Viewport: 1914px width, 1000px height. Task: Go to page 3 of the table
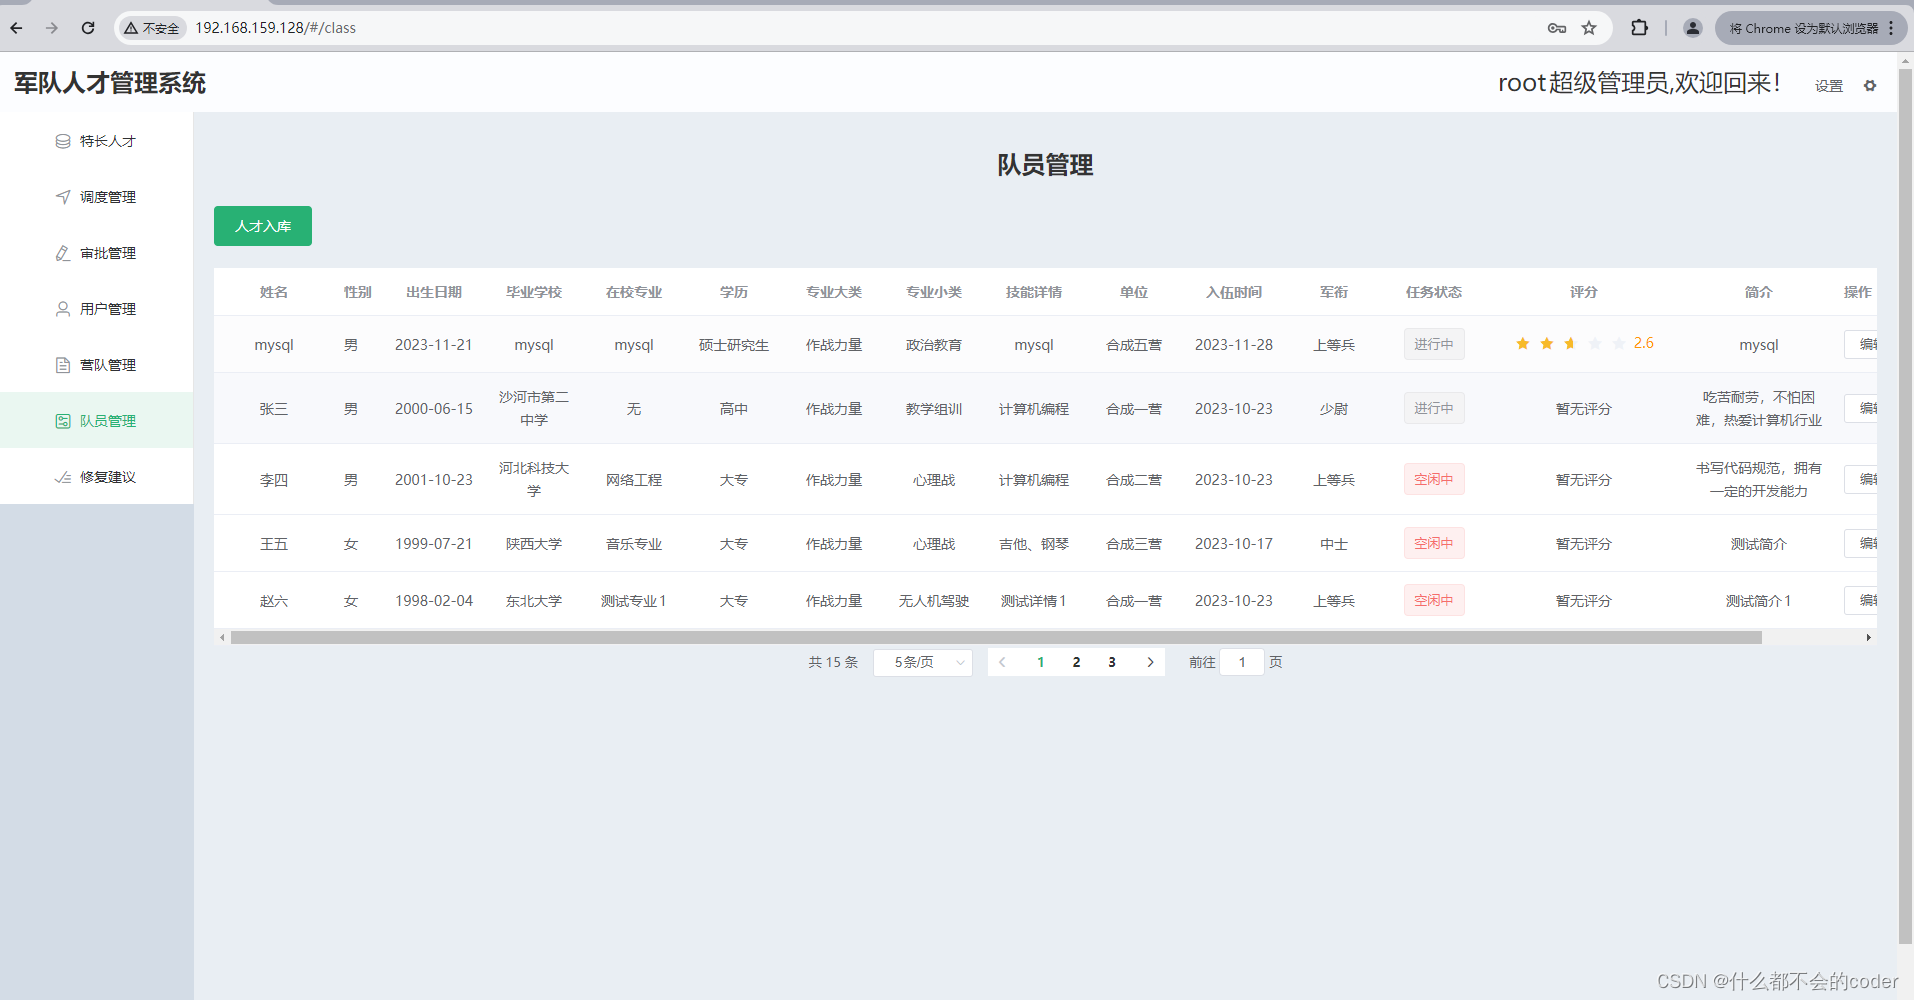[1112, 662]
